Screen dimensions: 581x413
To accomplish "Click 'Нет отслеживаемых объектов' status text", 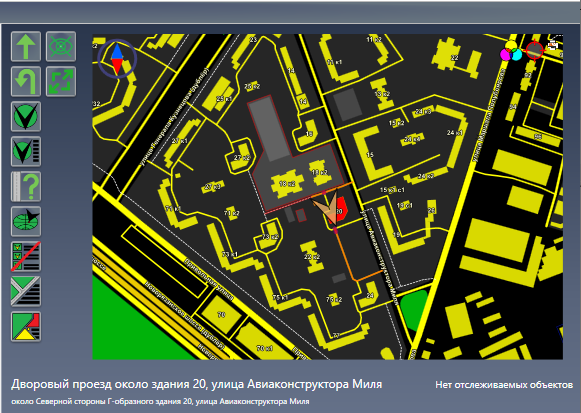I will coord(504,385).
